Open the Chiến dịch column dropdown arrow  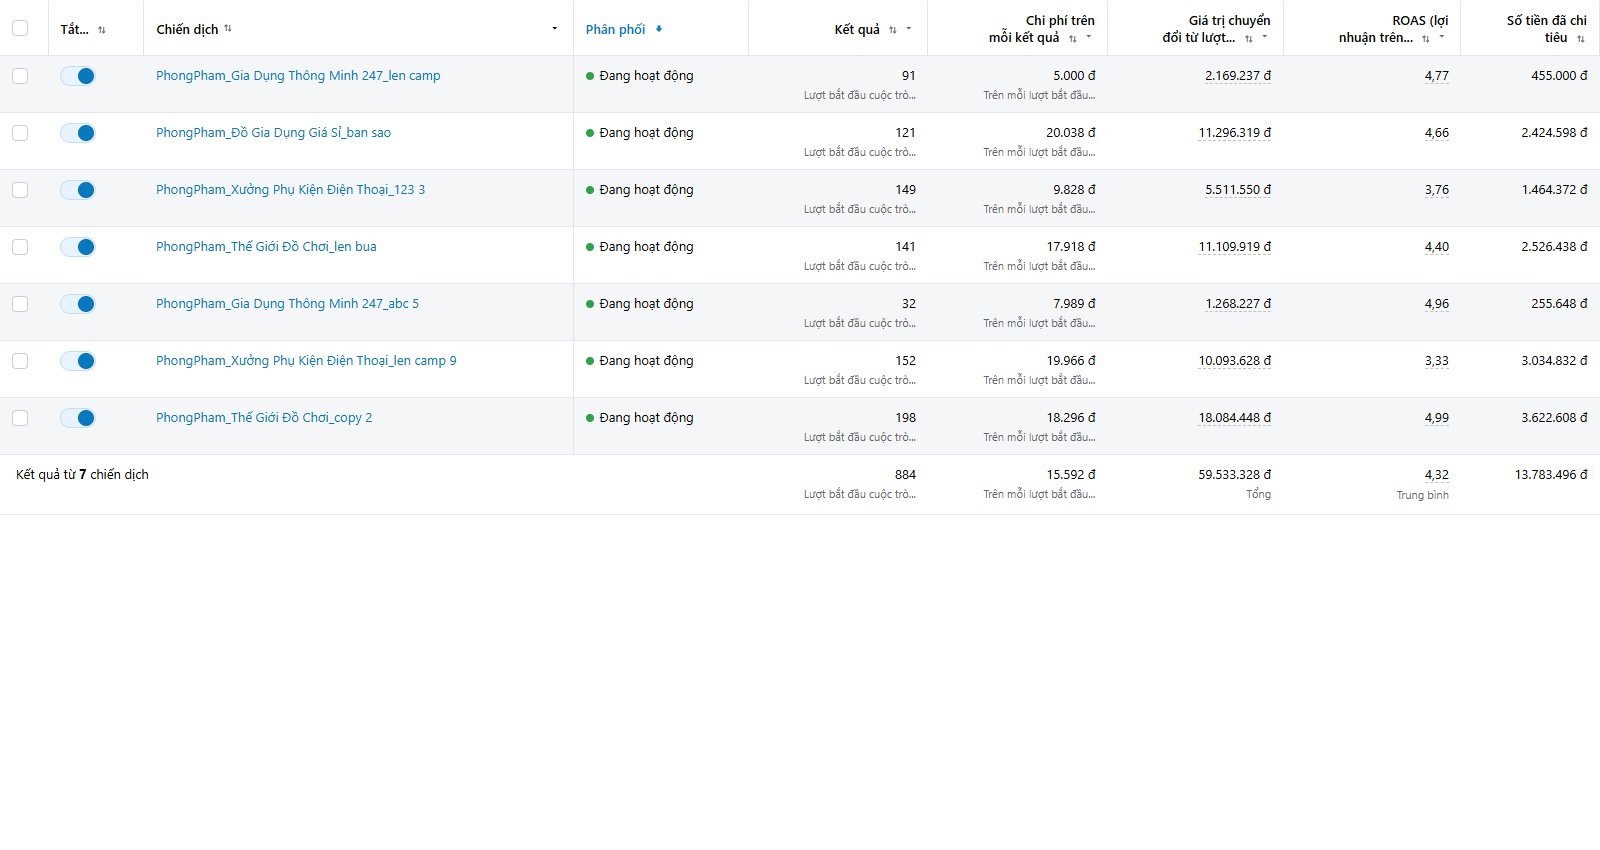pos(555,28)
